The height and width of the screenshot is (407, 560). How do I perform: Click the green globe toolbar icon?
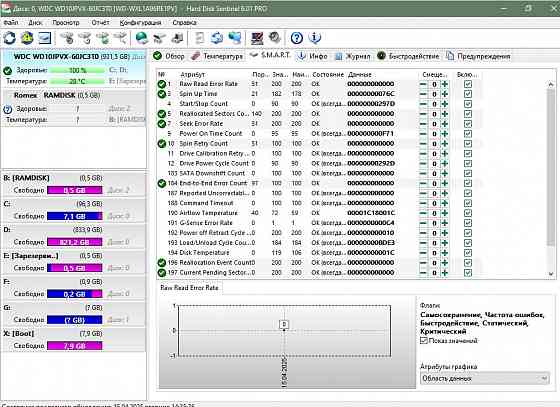142,38
